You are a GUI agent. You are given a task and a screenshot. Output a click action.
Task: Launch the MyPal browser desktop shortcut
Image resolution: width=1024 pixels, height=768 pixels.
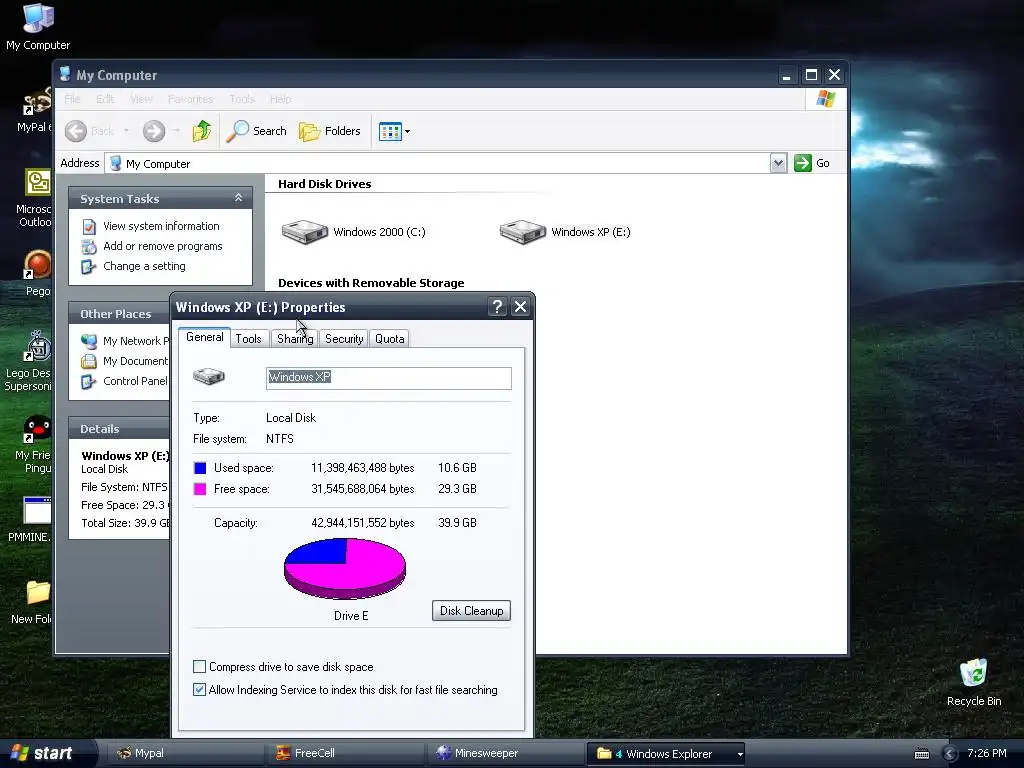(34, 110)
